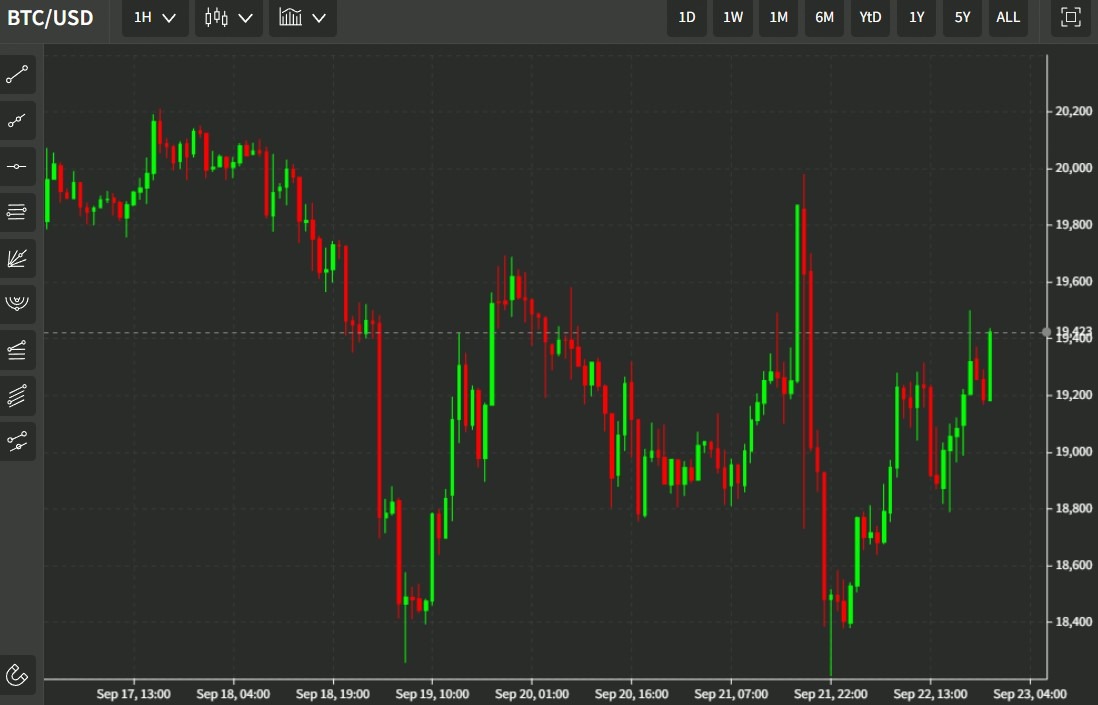Click the 19,000 price axis label

coord(1073,452)
